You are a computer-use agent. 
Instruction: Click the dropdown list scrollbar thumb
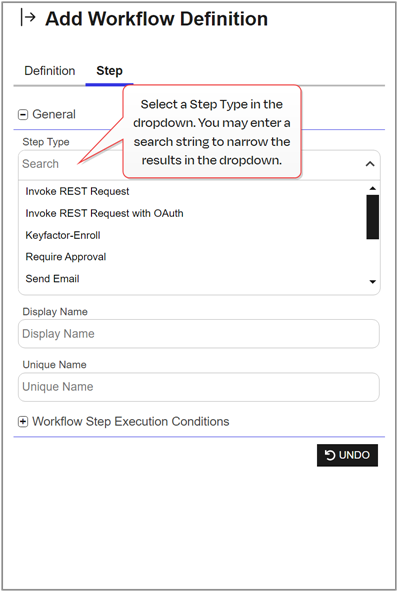pos(373,217)
